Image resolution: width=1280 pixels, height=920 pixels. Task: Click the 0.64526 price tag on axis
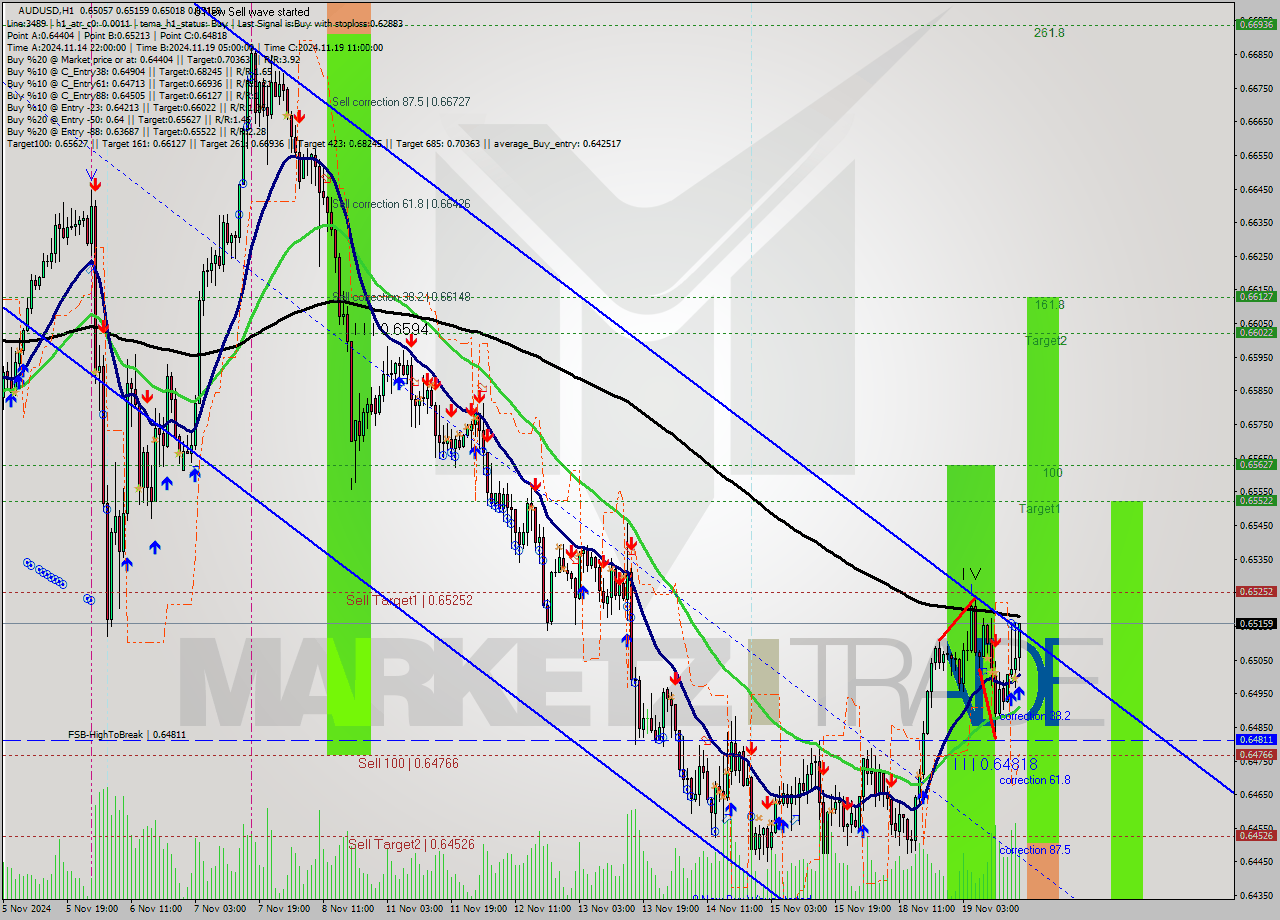[1256, 835]
